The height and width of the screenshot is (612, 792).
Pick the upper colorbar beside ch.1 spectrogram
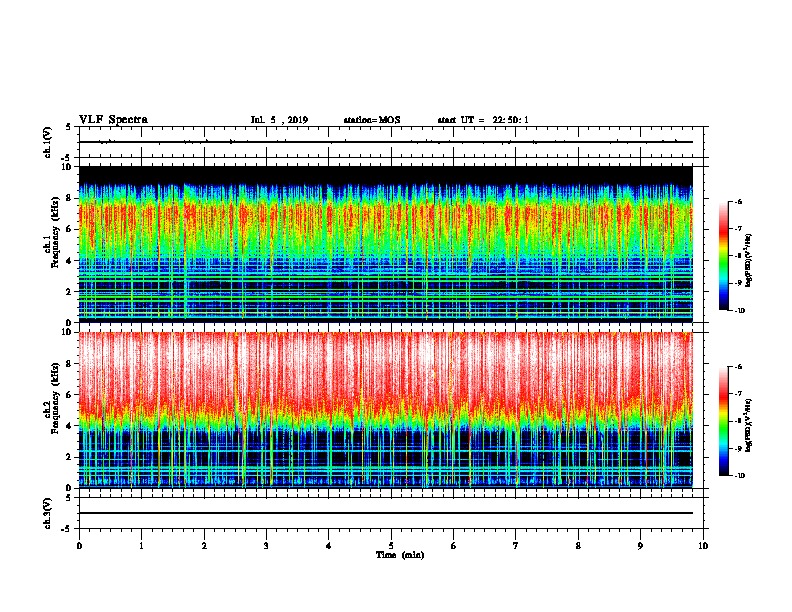click(x=724, y=256)
